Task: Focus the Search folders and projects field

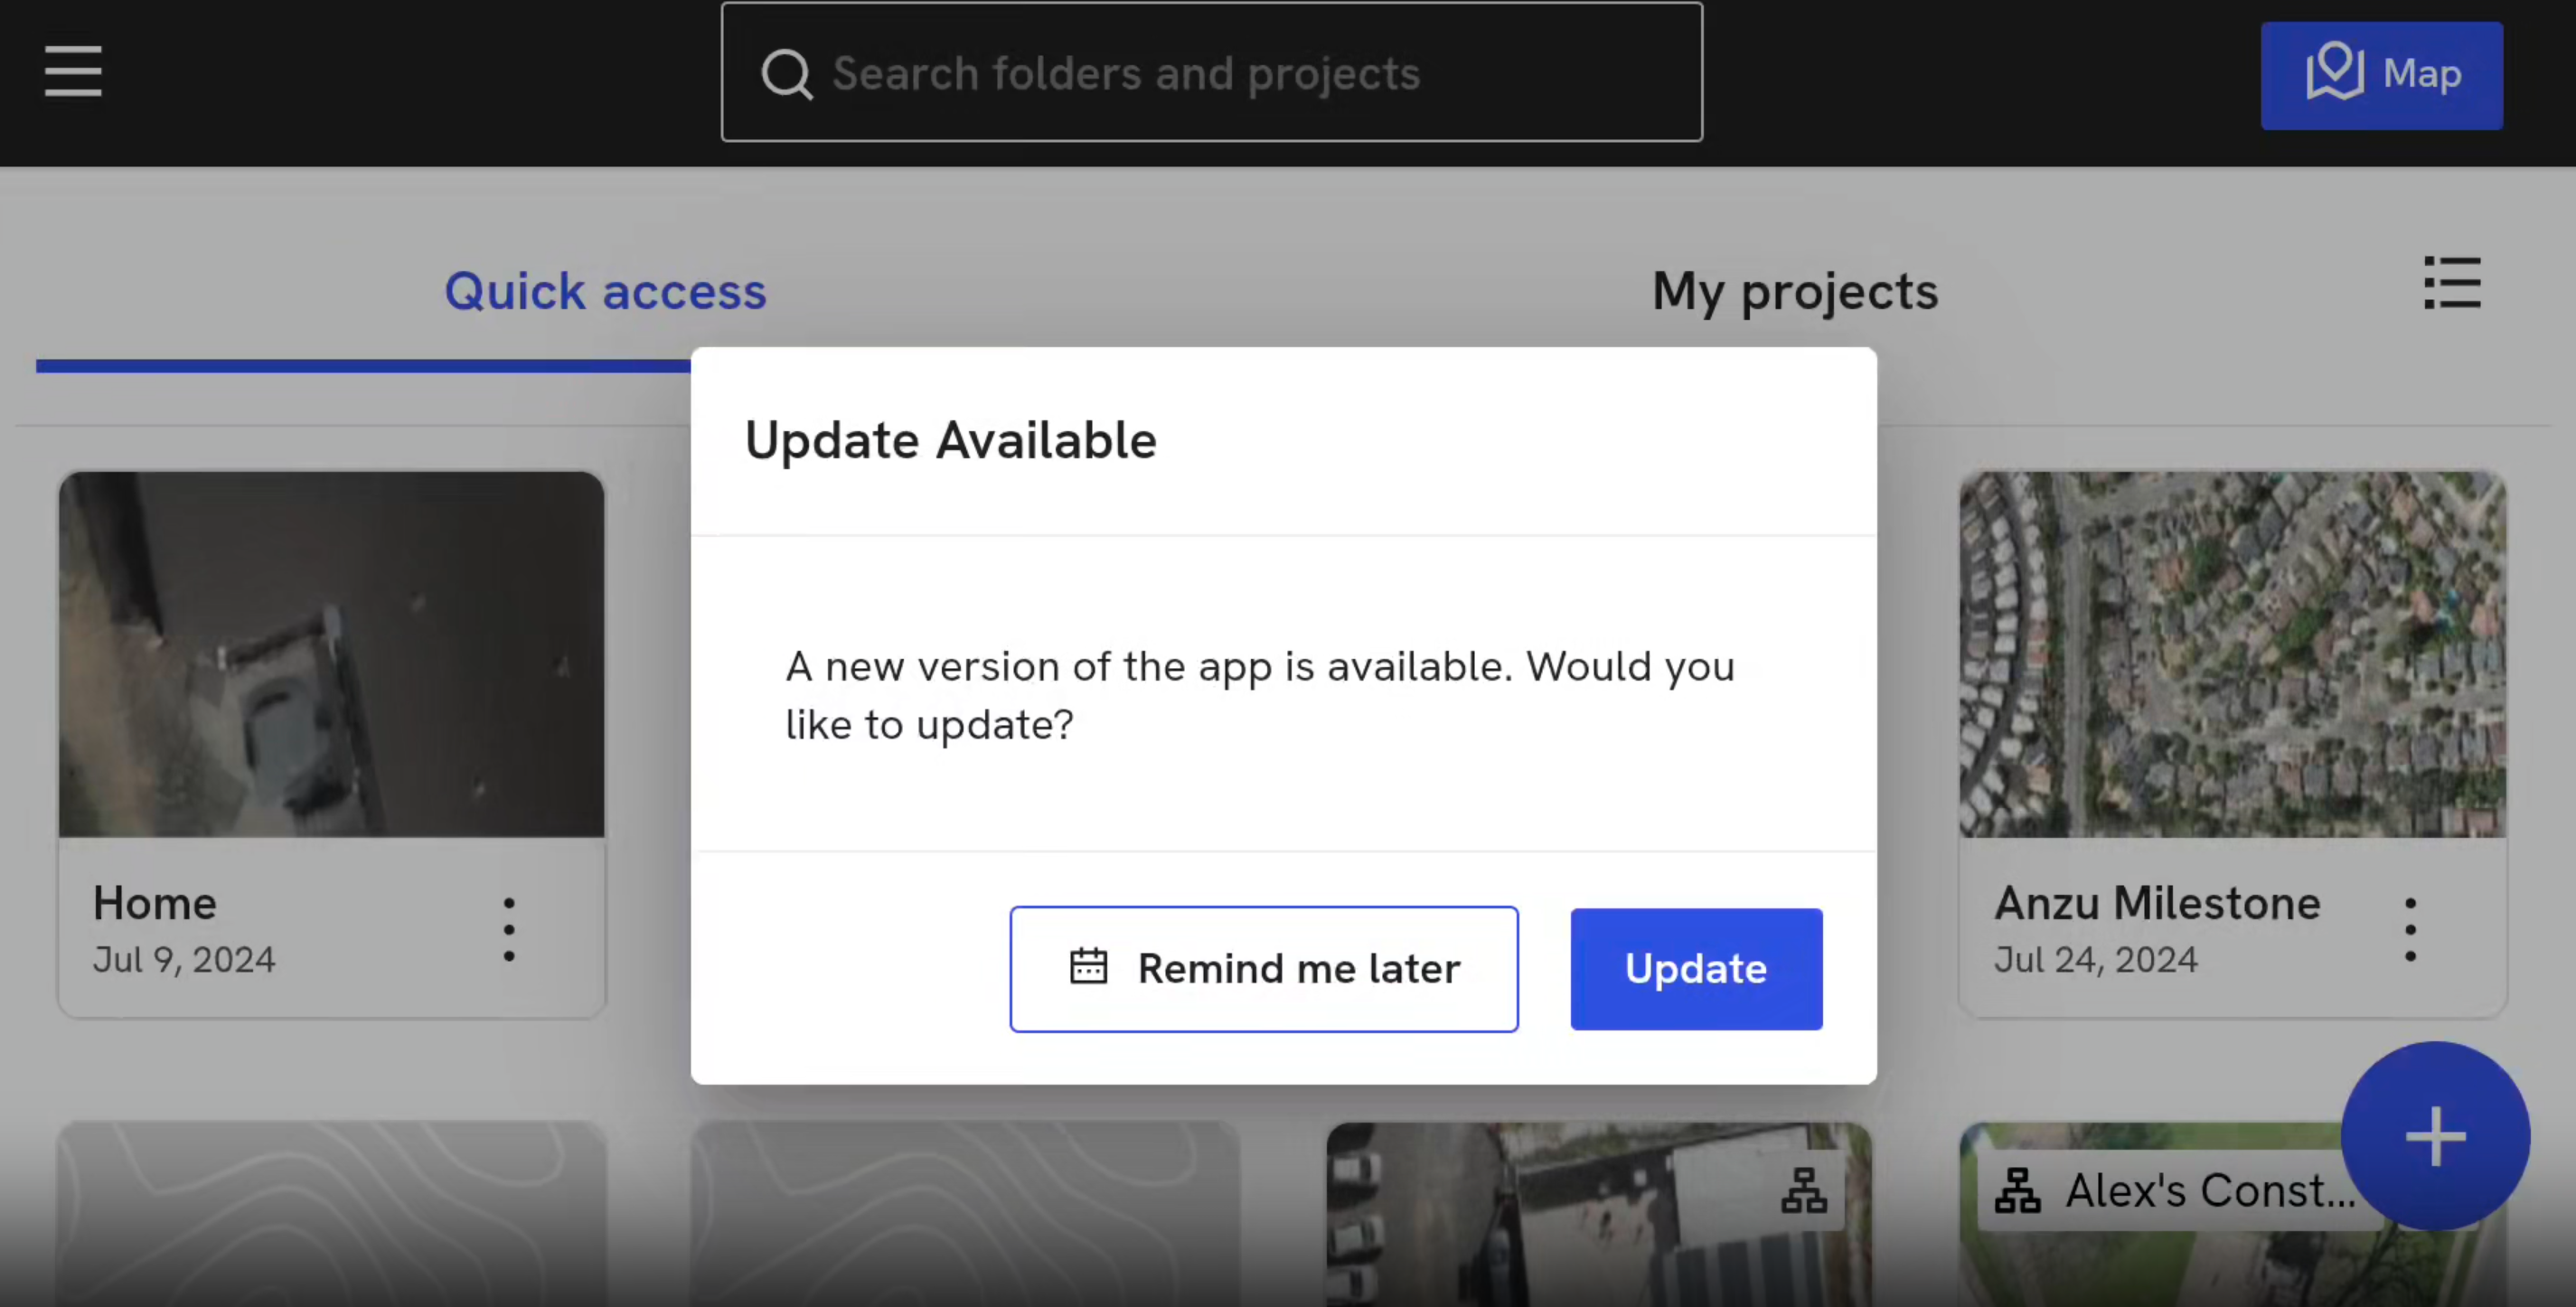Action: 1212,72
